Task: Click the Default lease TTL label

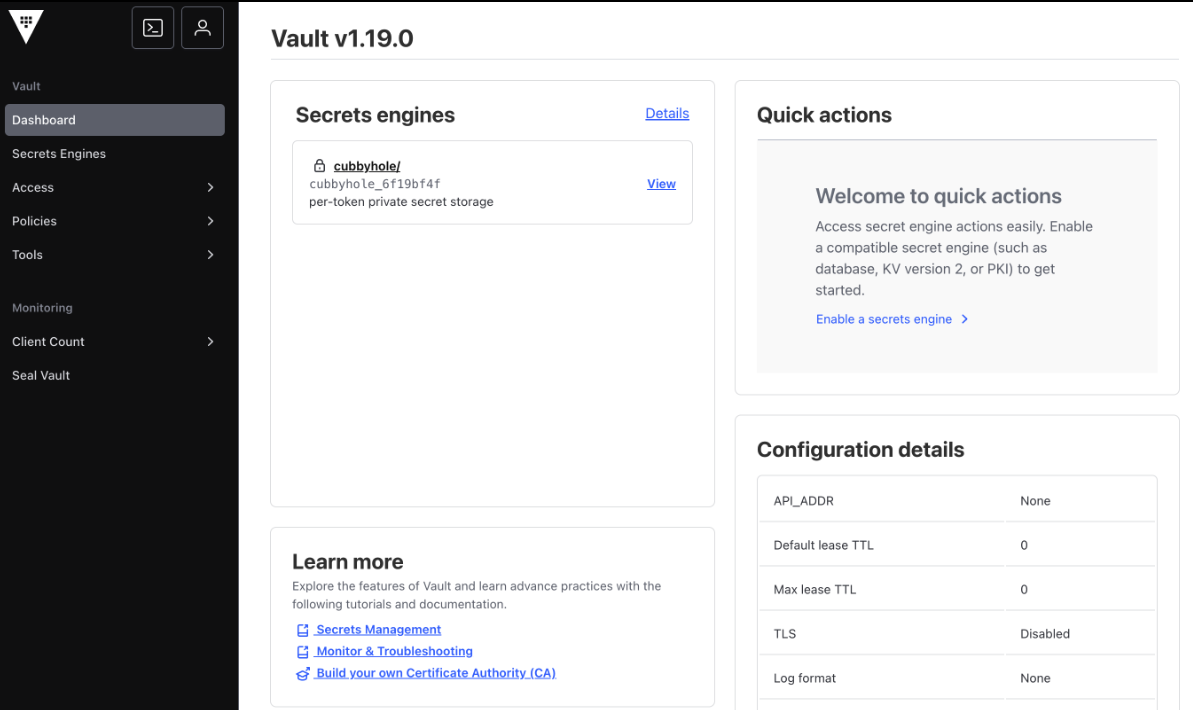Action: [823, 545]
